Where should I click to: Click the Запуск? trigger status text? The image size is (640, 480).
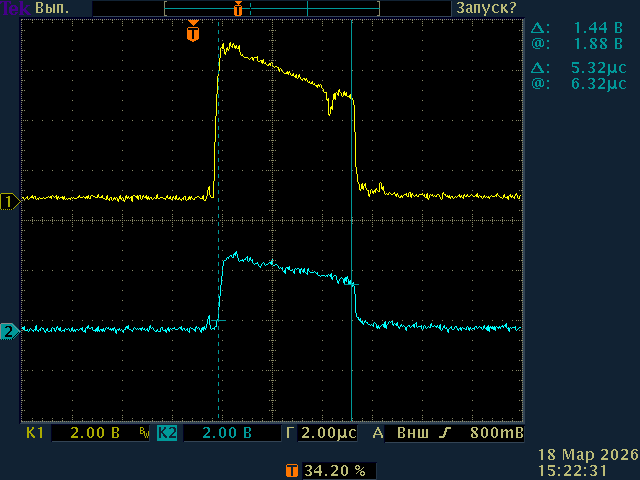click(486, 8)
